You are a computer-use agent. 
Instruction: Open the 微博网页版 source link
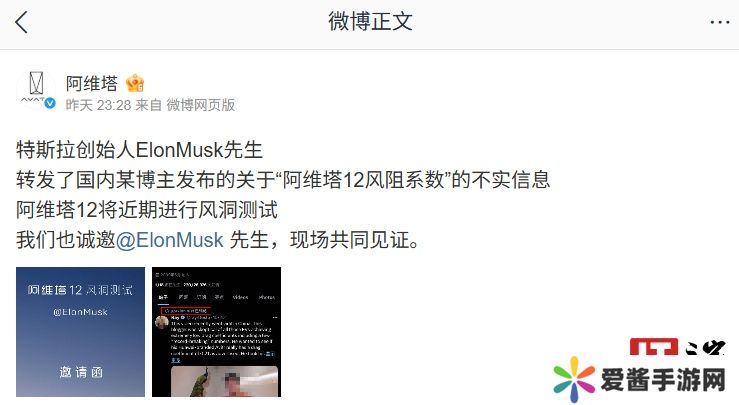point(201,105)
